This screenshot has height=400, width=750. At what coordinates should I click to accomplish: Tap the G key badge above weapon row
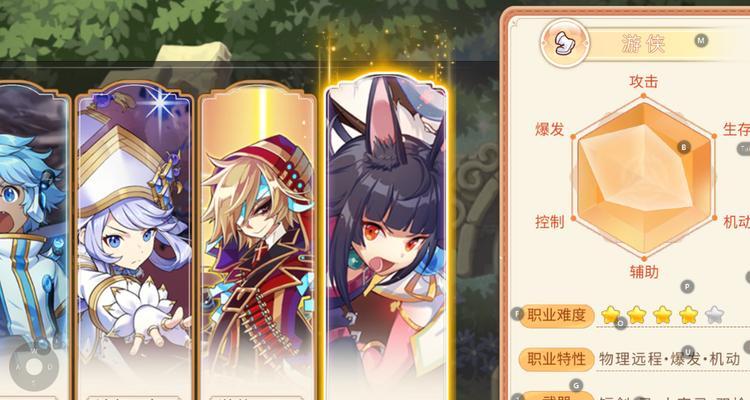pos(576,385)
